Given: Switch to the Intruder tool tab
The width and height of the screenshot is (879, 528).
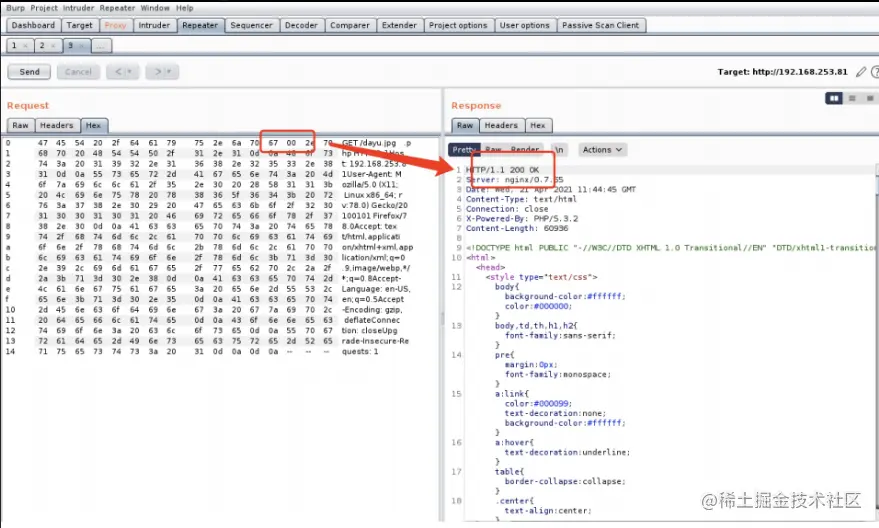Looking at the screenshot, I should pos(154,25).
